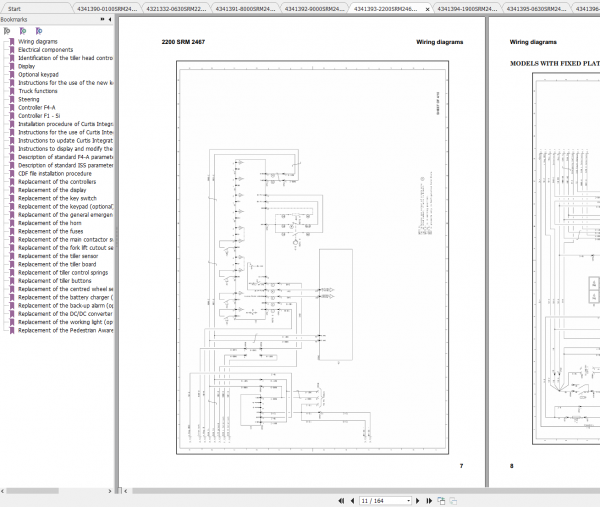The width and height of the screenshot is (600, 507).
Task: Open tab 4341392-9000SRM24
Action: pyautogui.click(x=315, y=8)
